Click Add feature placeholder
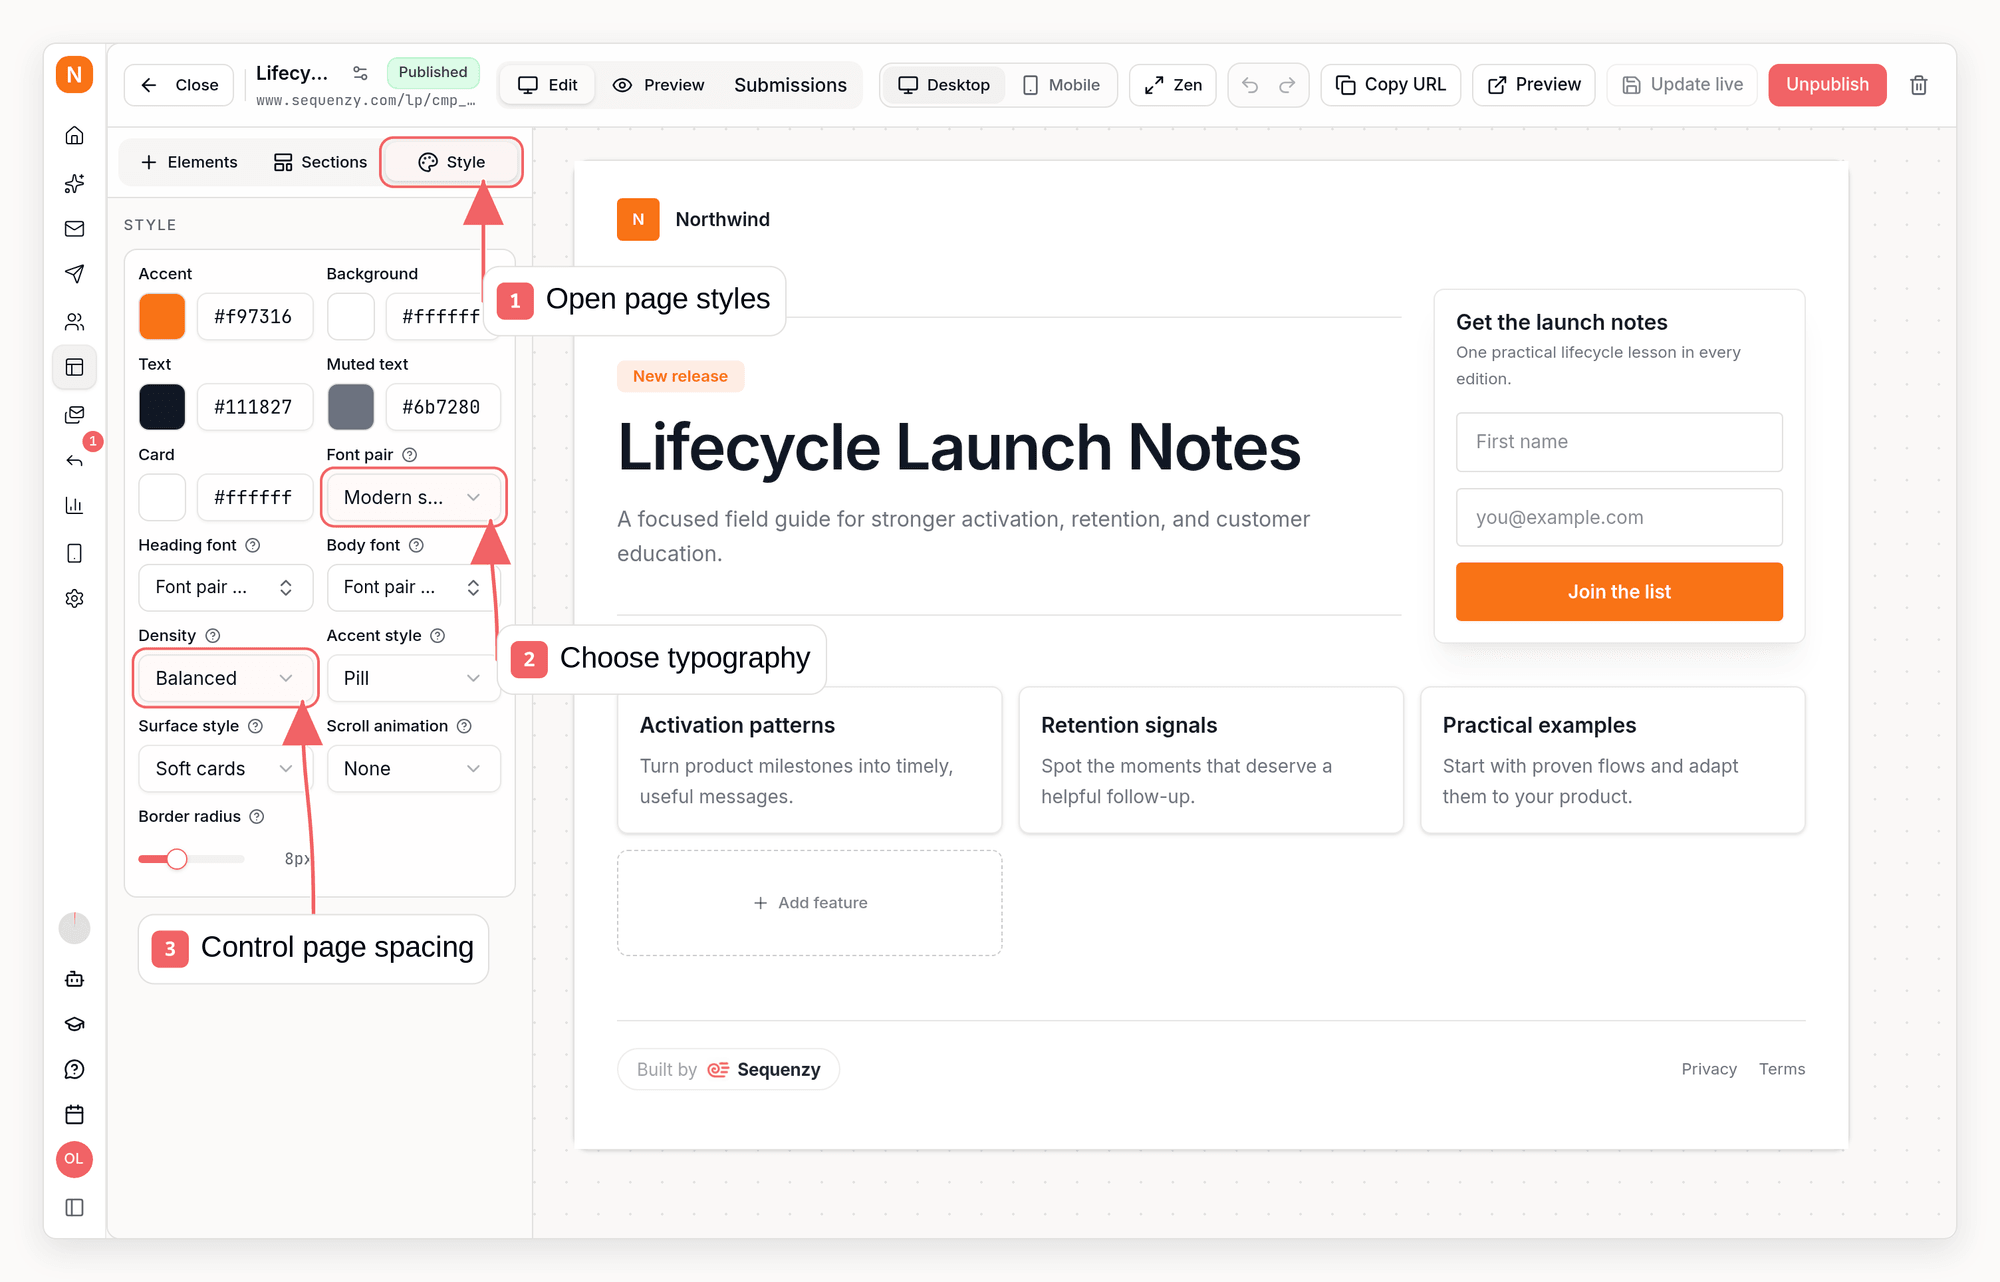 tap(810, 903)
